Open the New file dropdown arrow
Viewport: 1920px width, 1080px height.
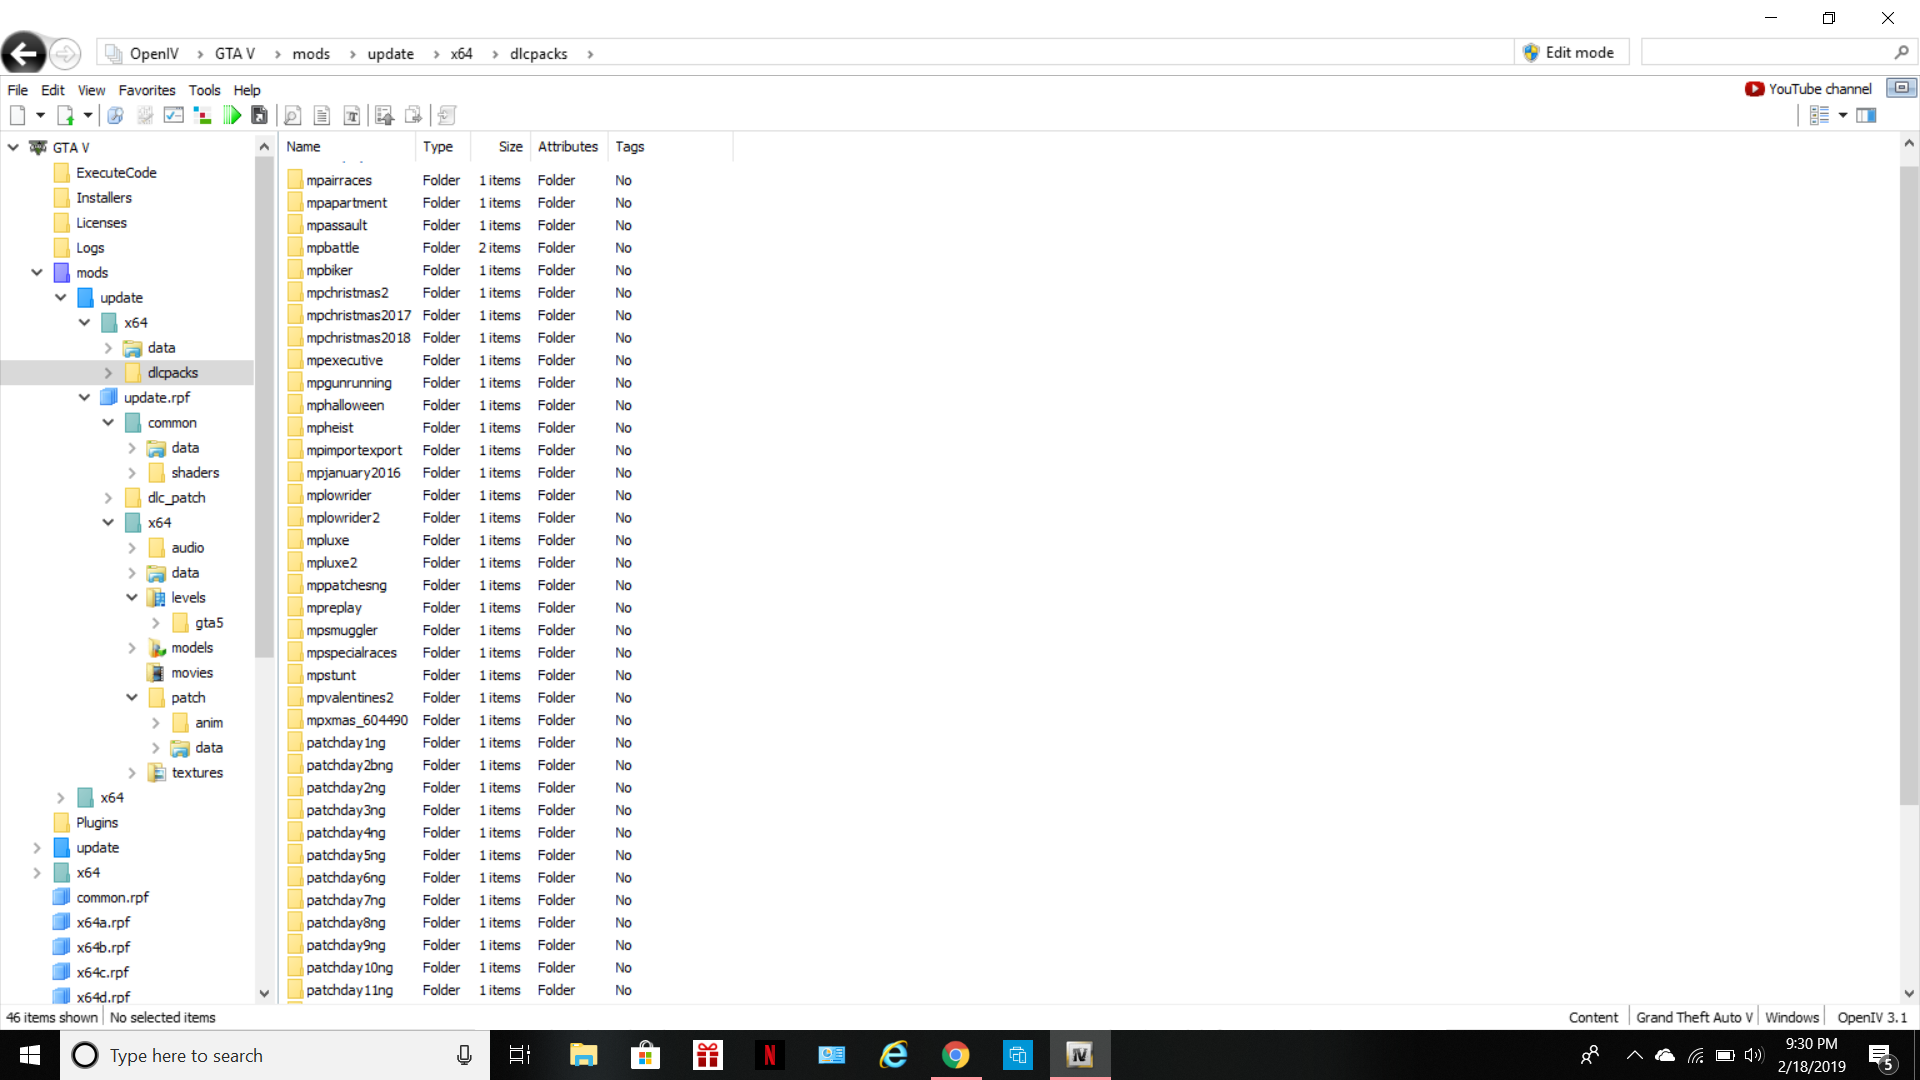click(x=40, y=116)
